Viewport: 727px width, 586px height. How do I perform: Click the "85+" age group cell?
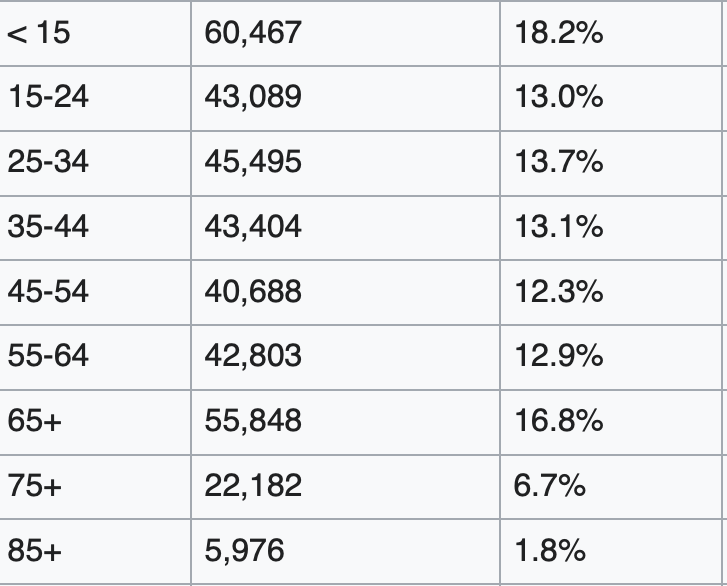pyautogui.click(x=34, y=550)
